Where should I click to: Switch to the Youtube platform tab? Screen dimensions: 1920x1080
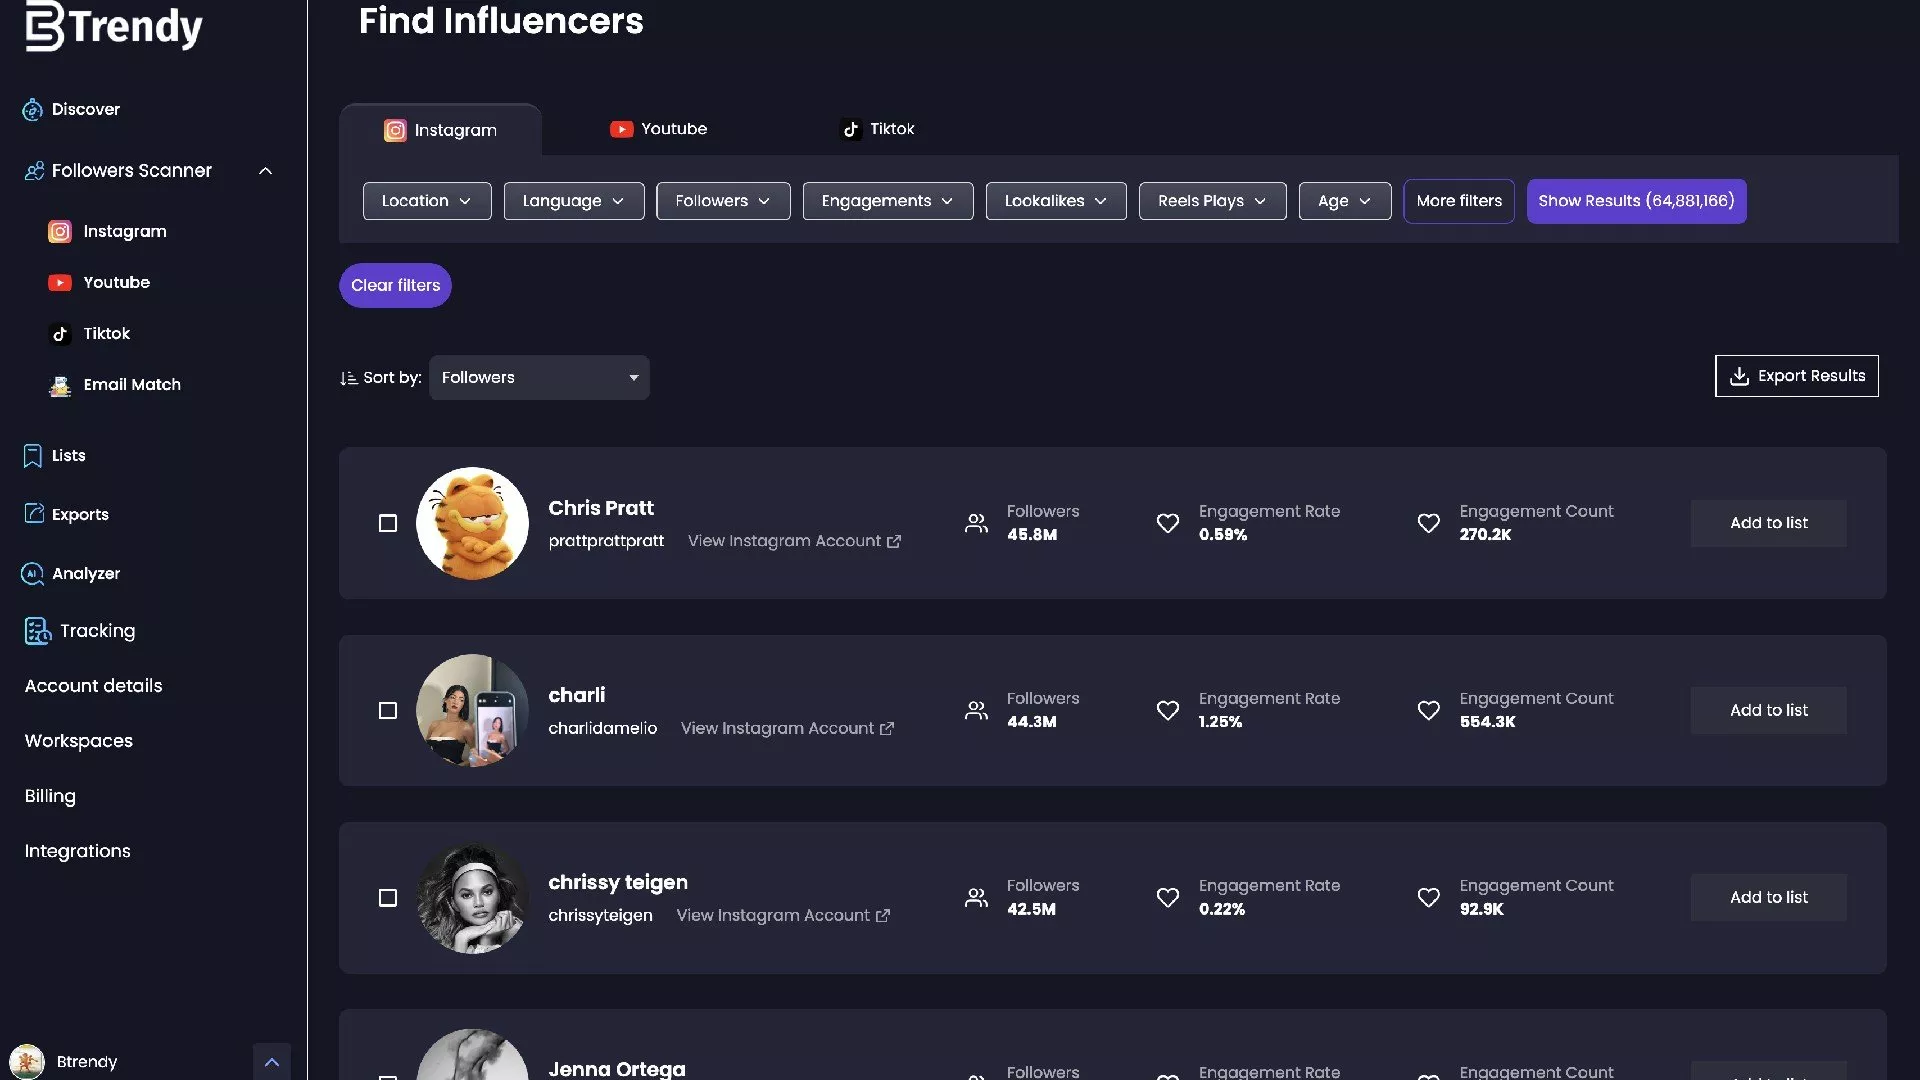click(659, 129)
